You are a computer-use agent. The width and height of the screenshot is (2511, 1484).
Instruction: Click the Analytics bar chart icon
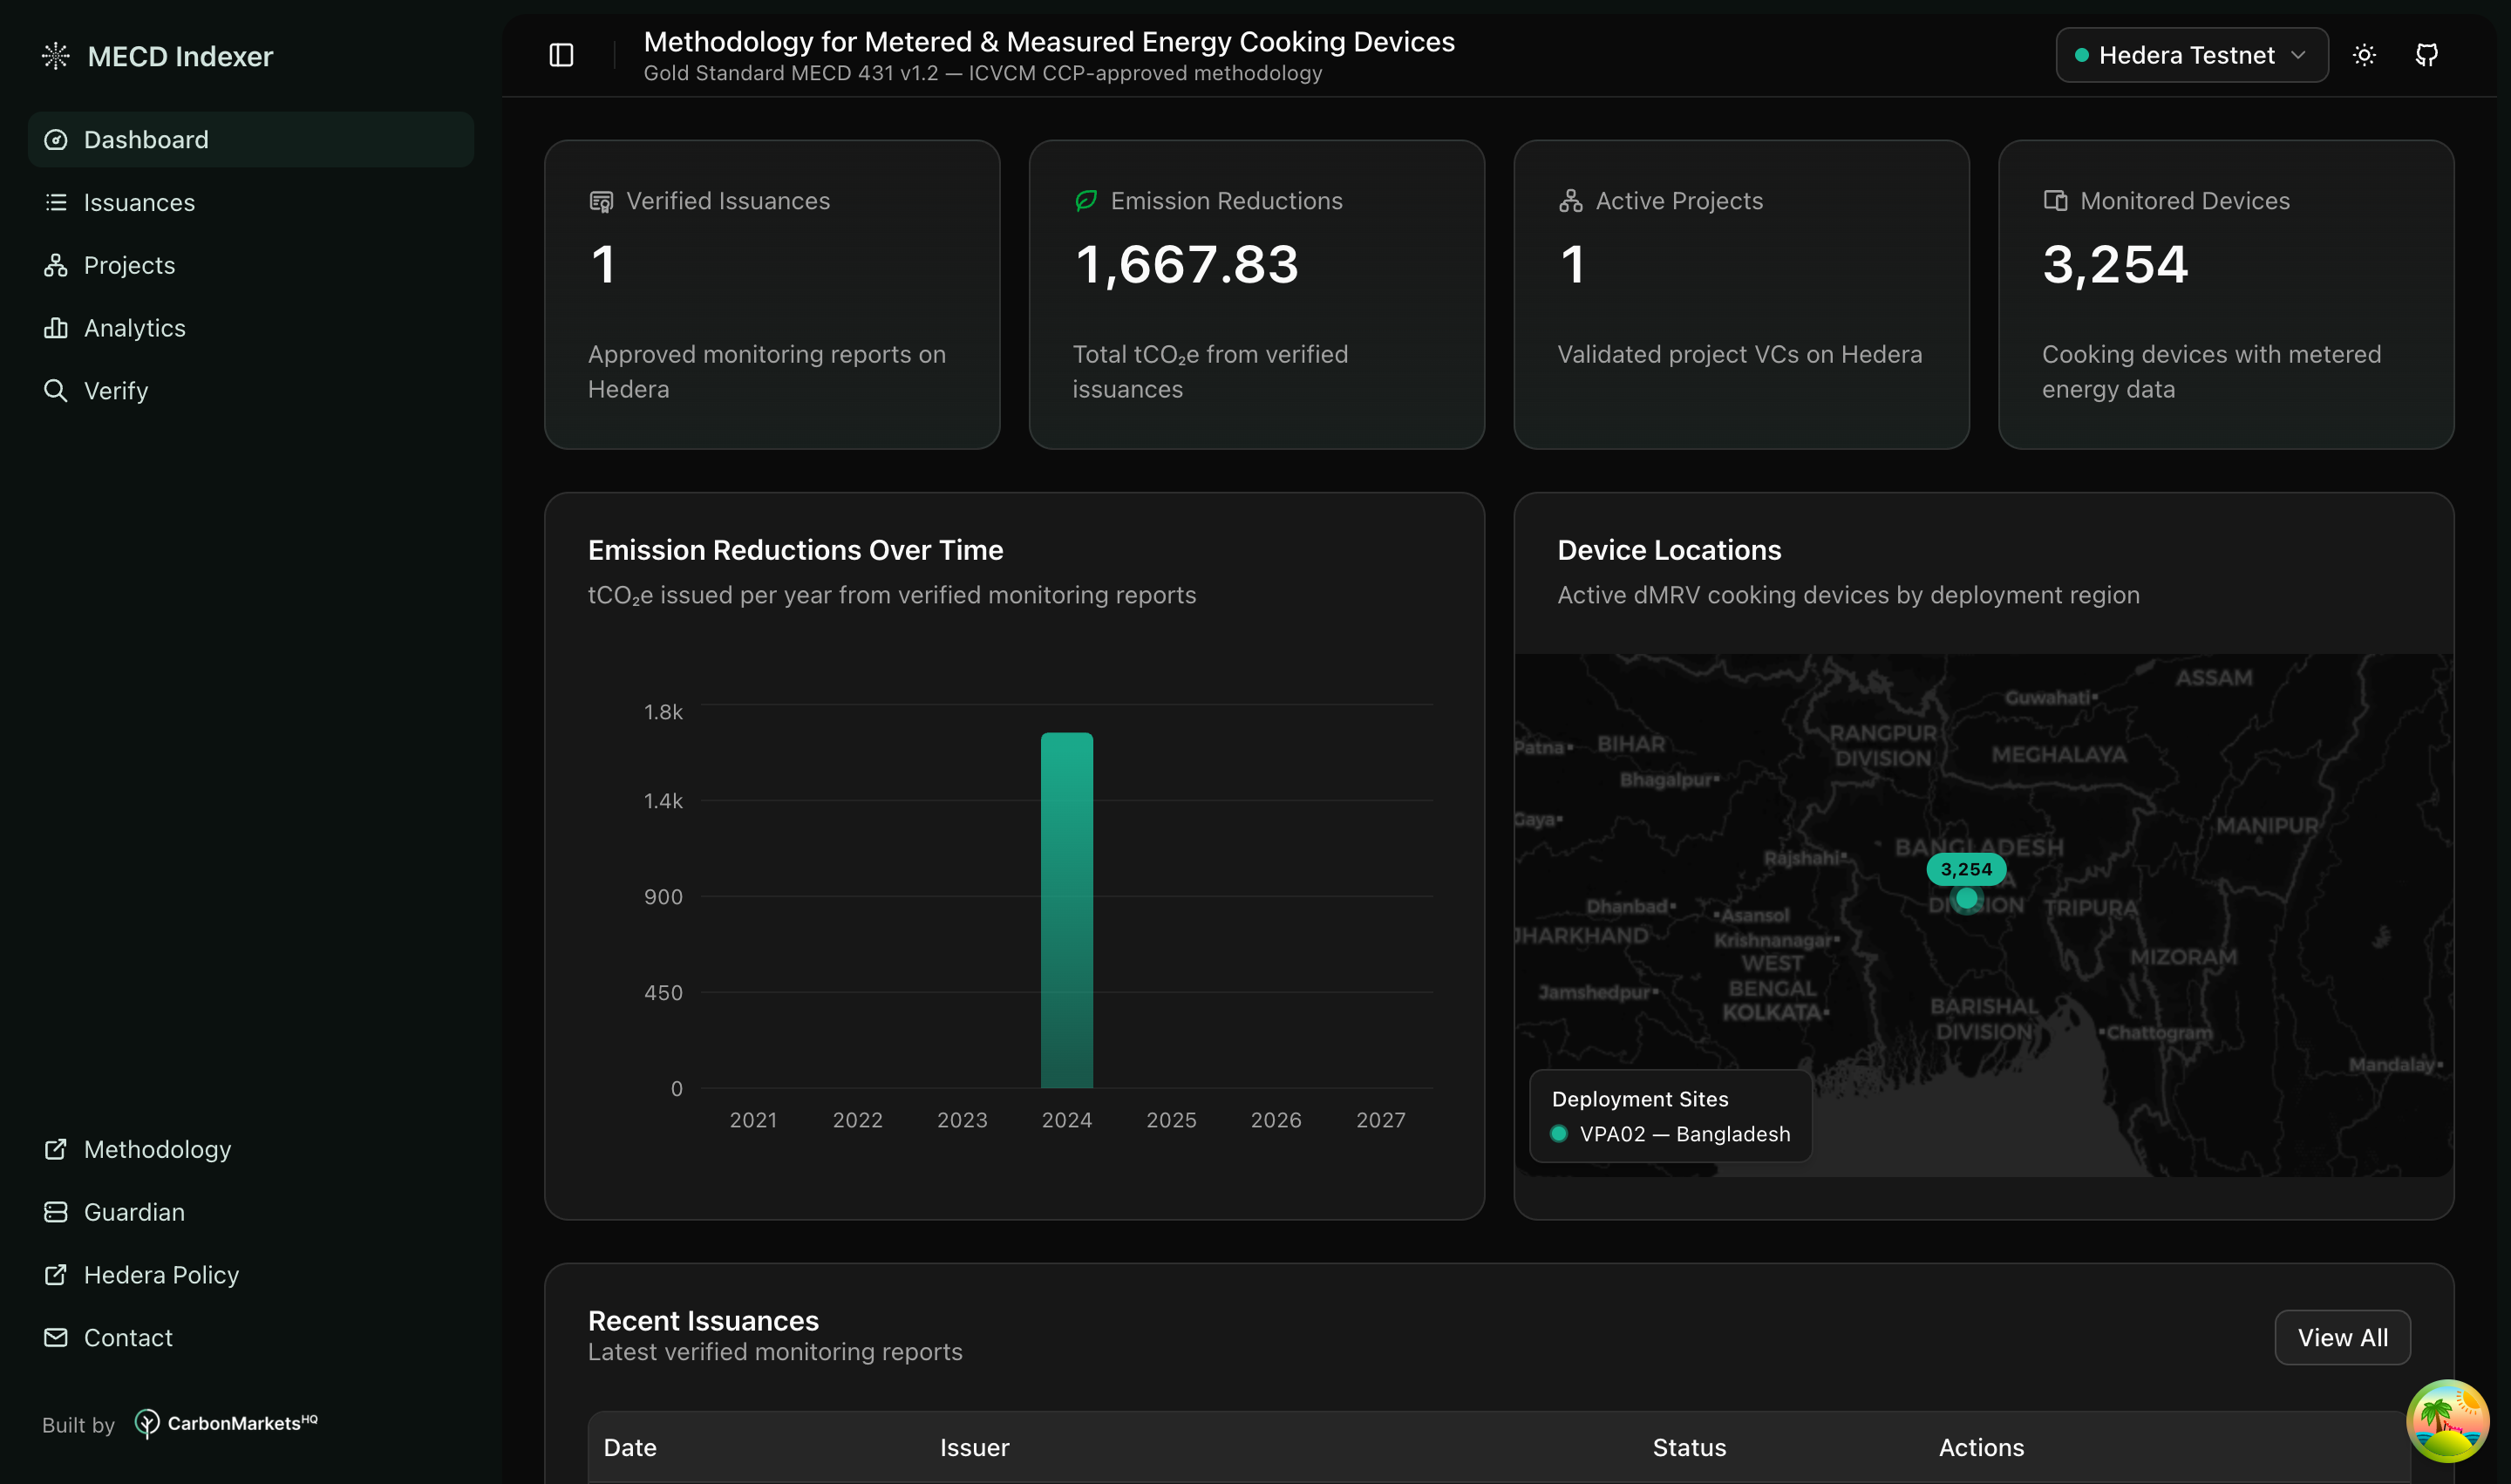(56, 328)
